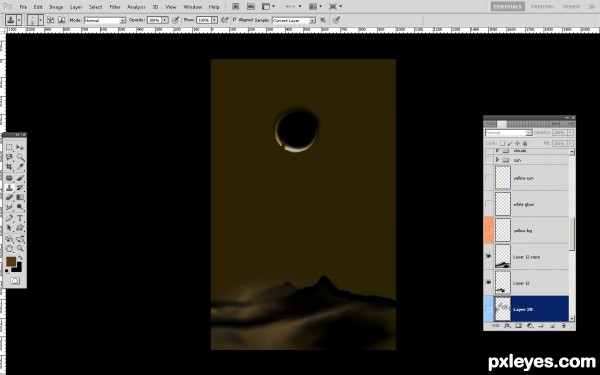The height and width of the screenshot is (375, 600).
Task: Launch Mini Bridge from the top bar
Action: tap(251, 7)
